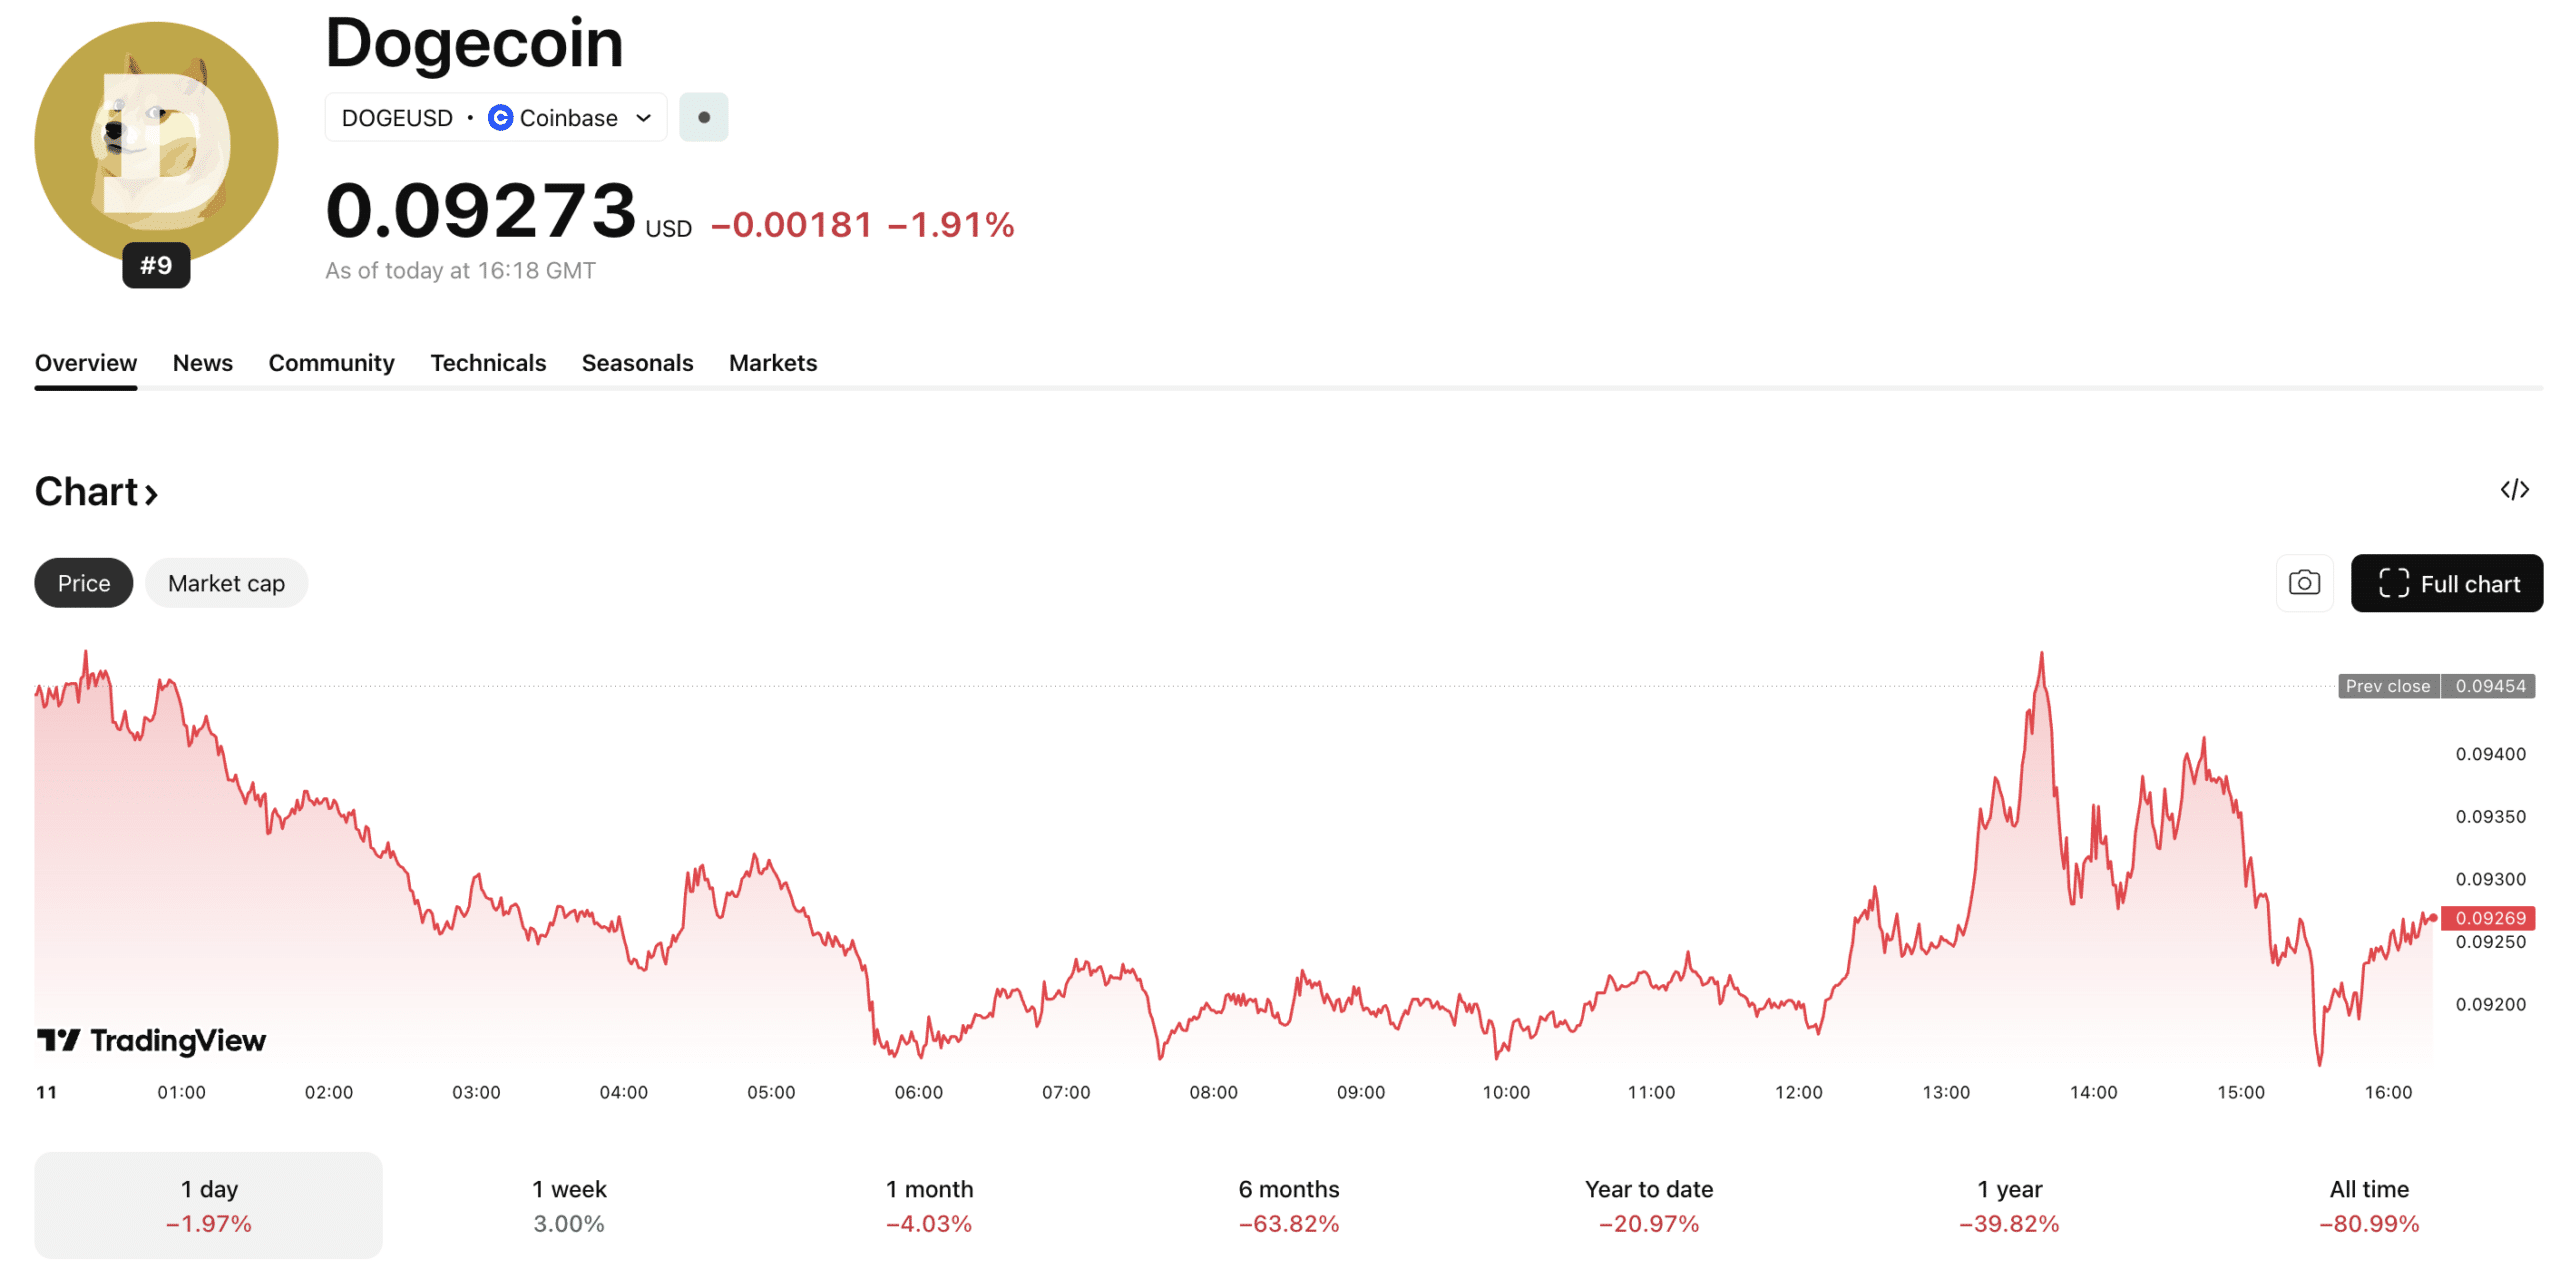The width and height of the screenshot is (2560, 1288).
Task: Switch to the Seasonals tab
Action: tap(637, 363)
